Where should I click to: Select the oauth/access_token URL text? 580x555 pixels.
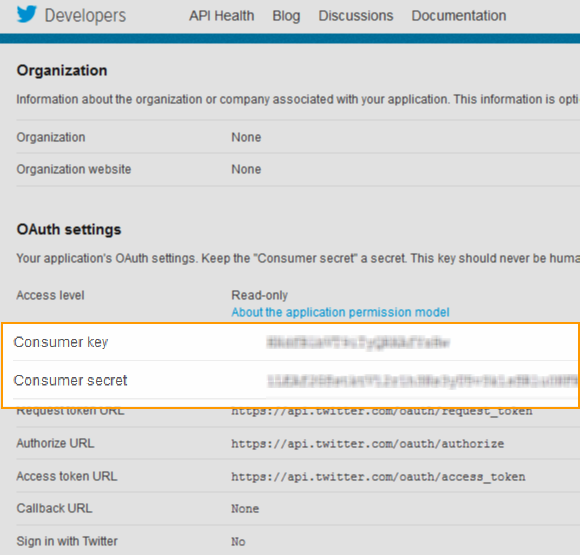tap(378, 477)
